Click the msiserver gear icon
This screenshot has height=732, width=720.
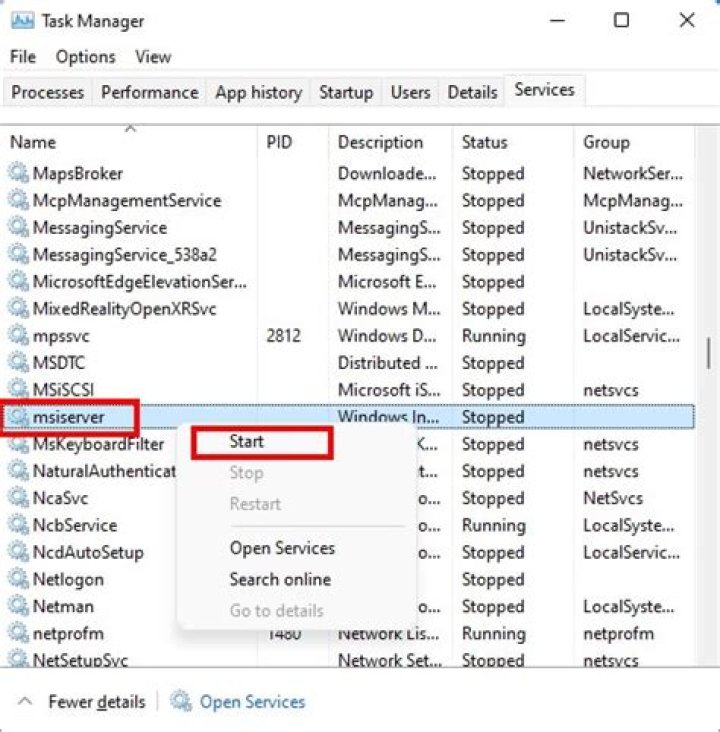tap(19, 416)
